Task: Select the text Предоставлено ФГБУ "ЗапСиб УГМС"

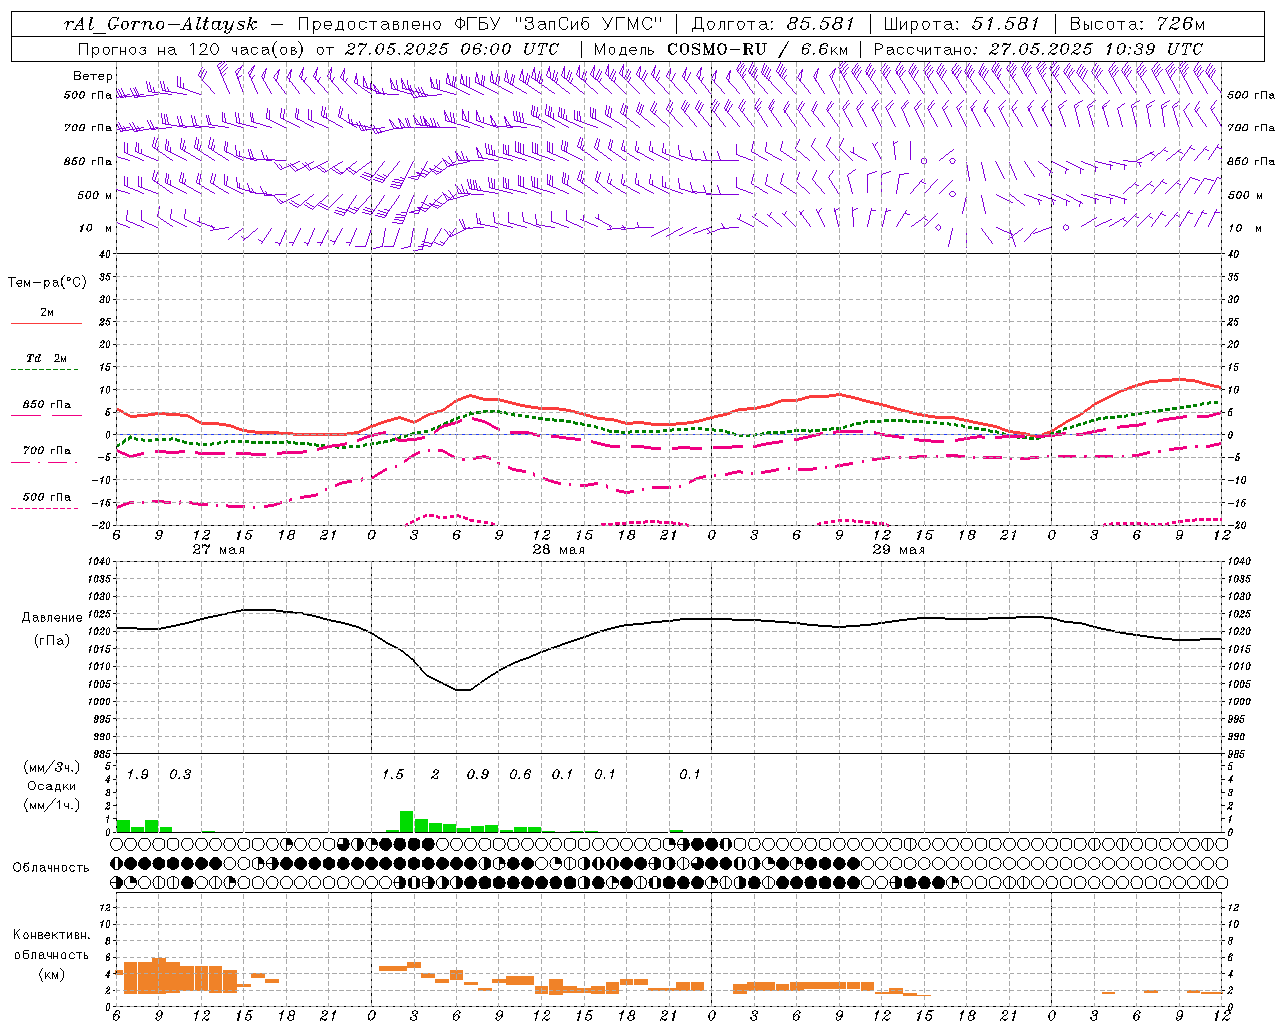Action: (x=482, y=24)
